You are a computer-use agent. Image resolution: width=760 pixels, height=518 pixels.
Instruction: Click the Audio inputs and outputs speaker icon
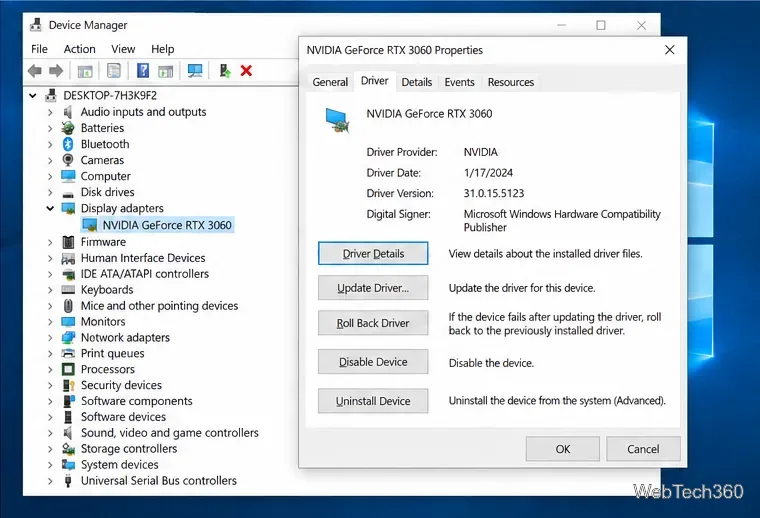(68, 112)
